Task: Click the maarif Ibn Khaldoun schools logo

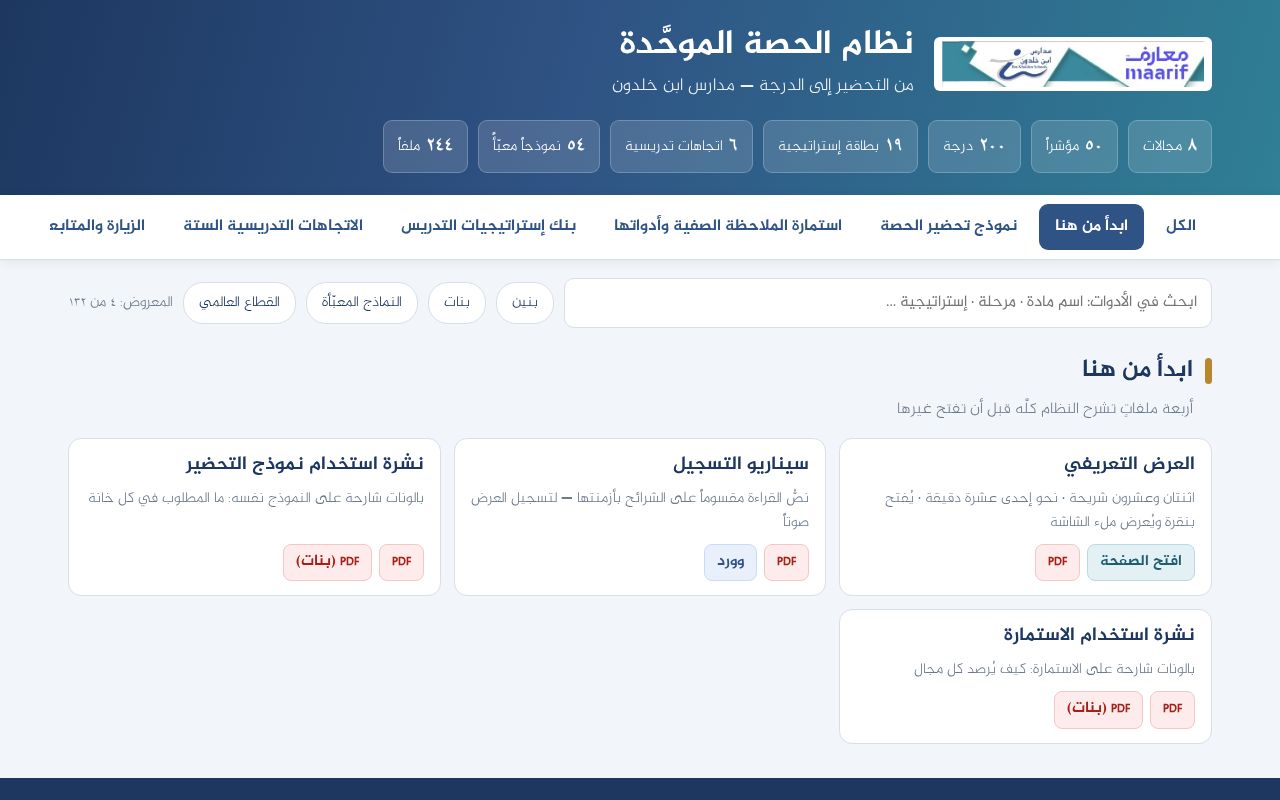Action: (x=1073, y=64)
